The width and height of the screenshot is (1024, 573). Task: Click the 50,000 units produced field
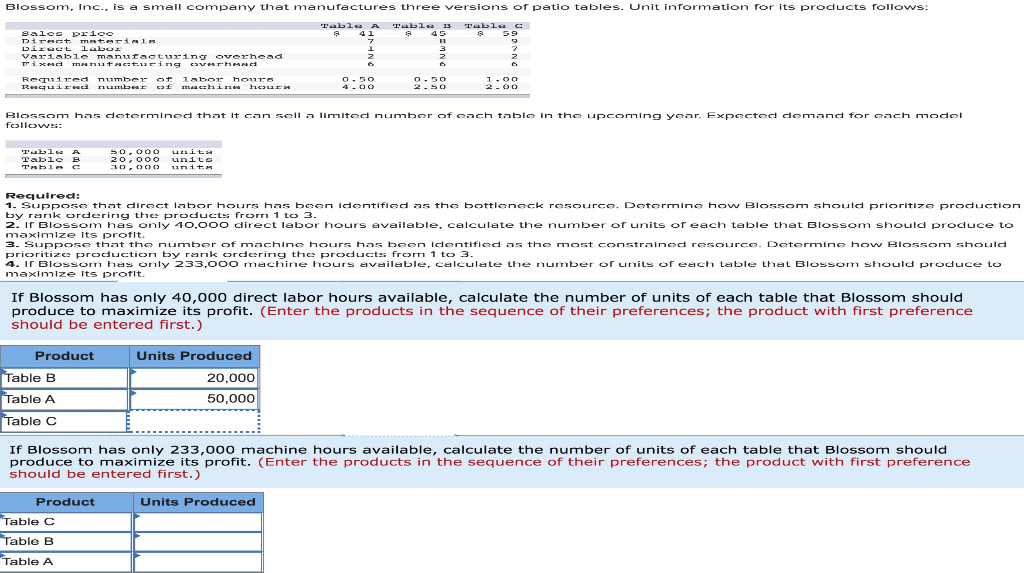click(x=194, y=399)
